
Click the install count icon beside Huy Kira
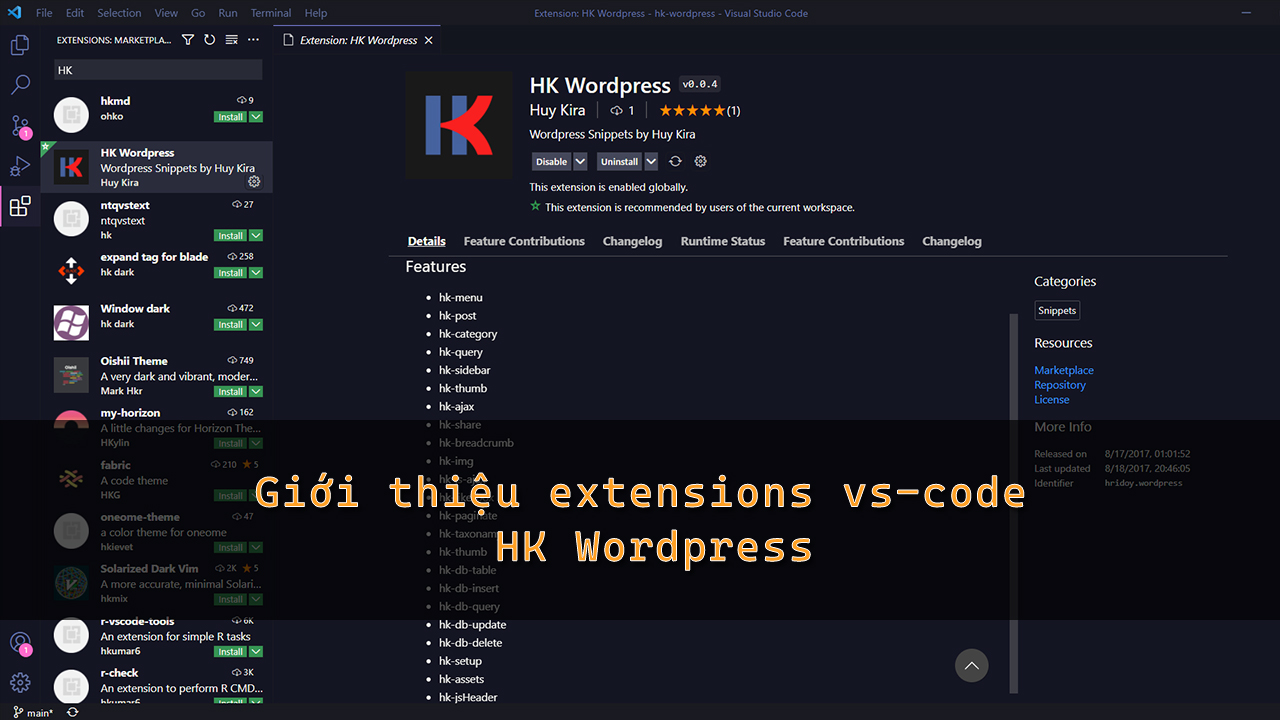tap(616, 111)
